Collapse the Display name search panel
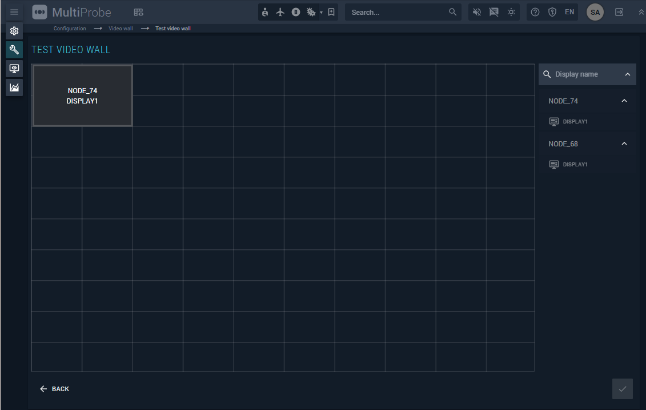The height and width of the screenshot is (410, 646). click(x=628, y=75)
